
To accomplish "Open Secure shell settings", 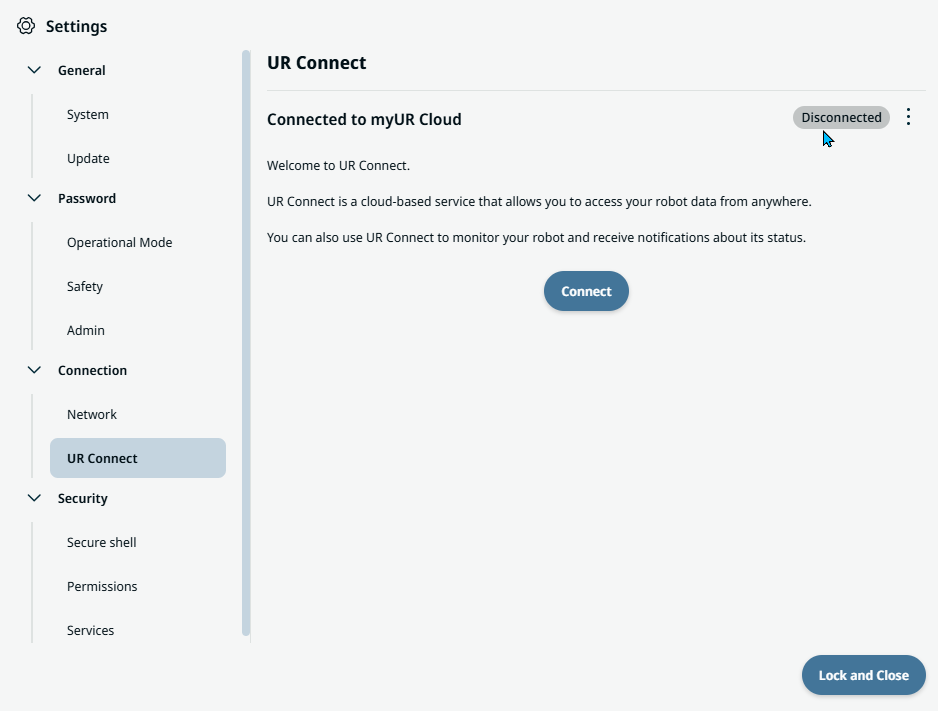I will pyautogui.click(x=102, y=542).
